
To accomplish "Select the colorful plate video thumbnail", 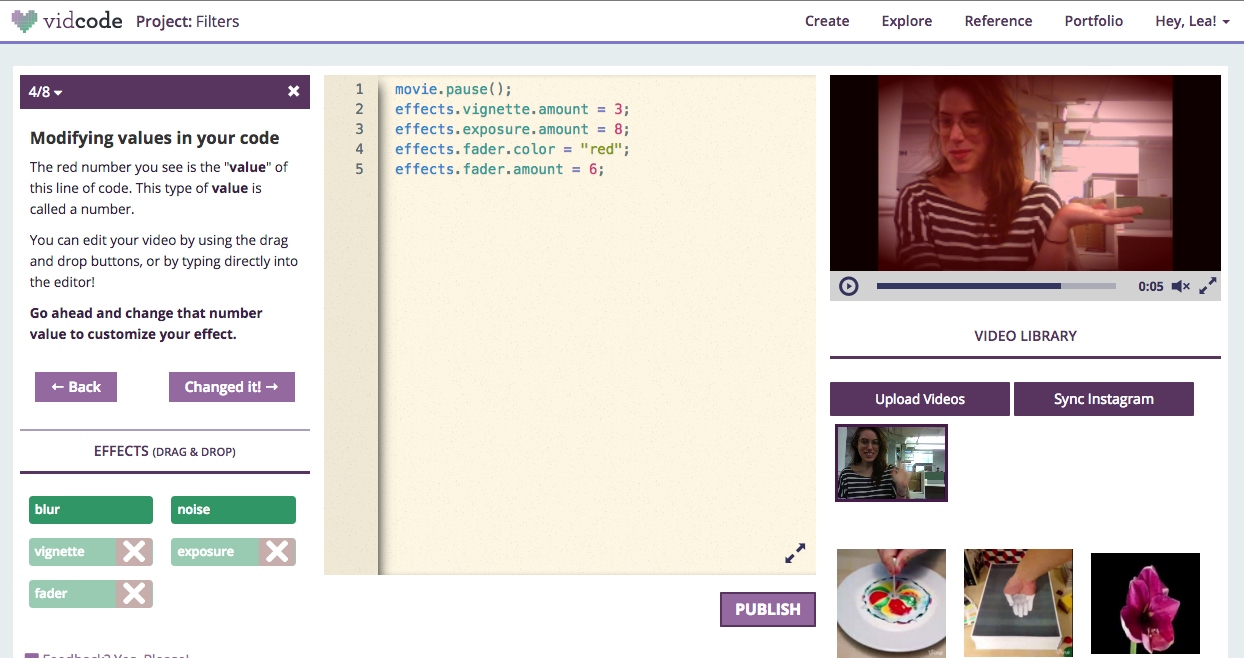I will coord(891,603).
